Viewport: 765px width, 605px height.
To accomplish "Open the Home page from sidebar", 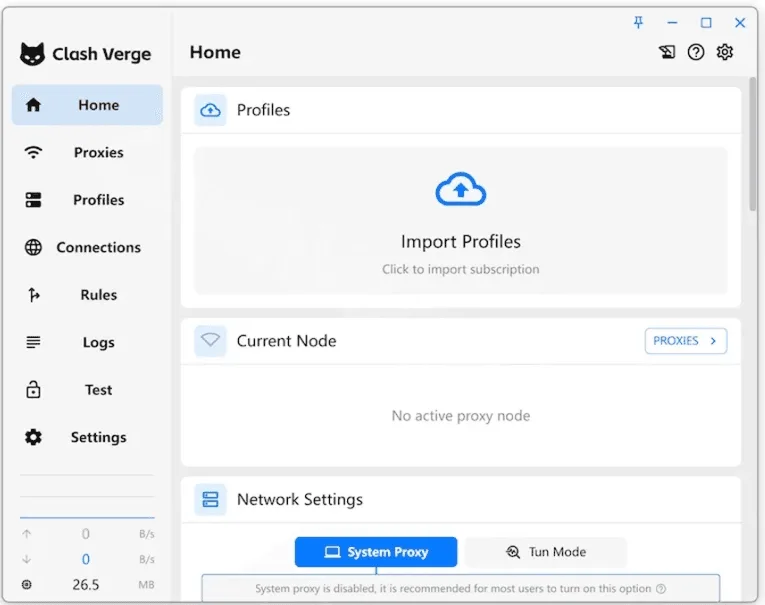I will tap(87, 105).
